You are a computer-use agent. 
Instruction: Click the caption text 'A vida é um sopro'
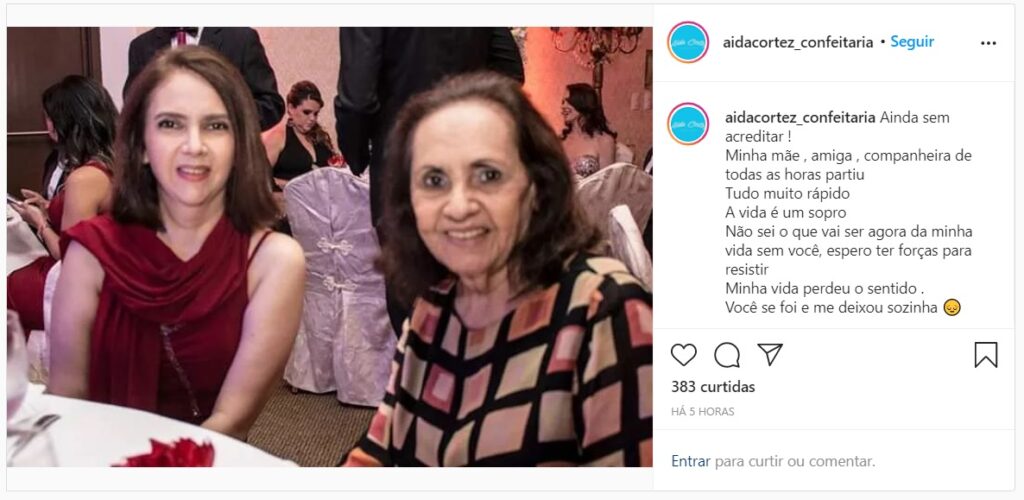tap(778, 213)
